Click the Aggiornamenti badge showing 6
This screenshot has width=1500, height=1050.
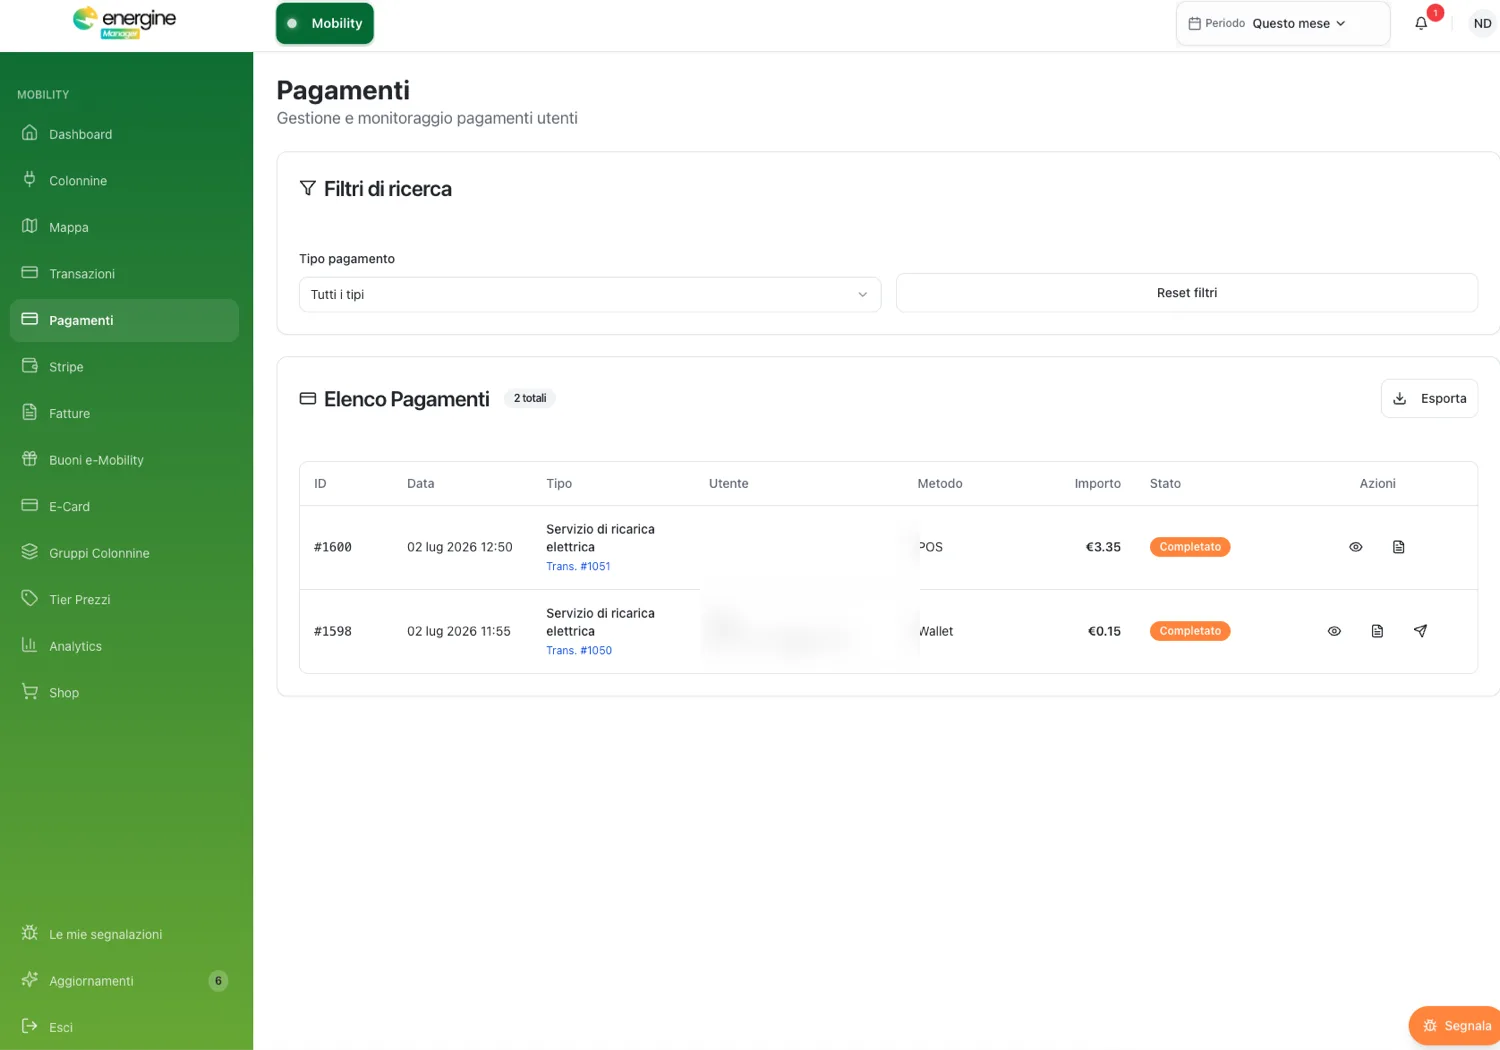218,981
